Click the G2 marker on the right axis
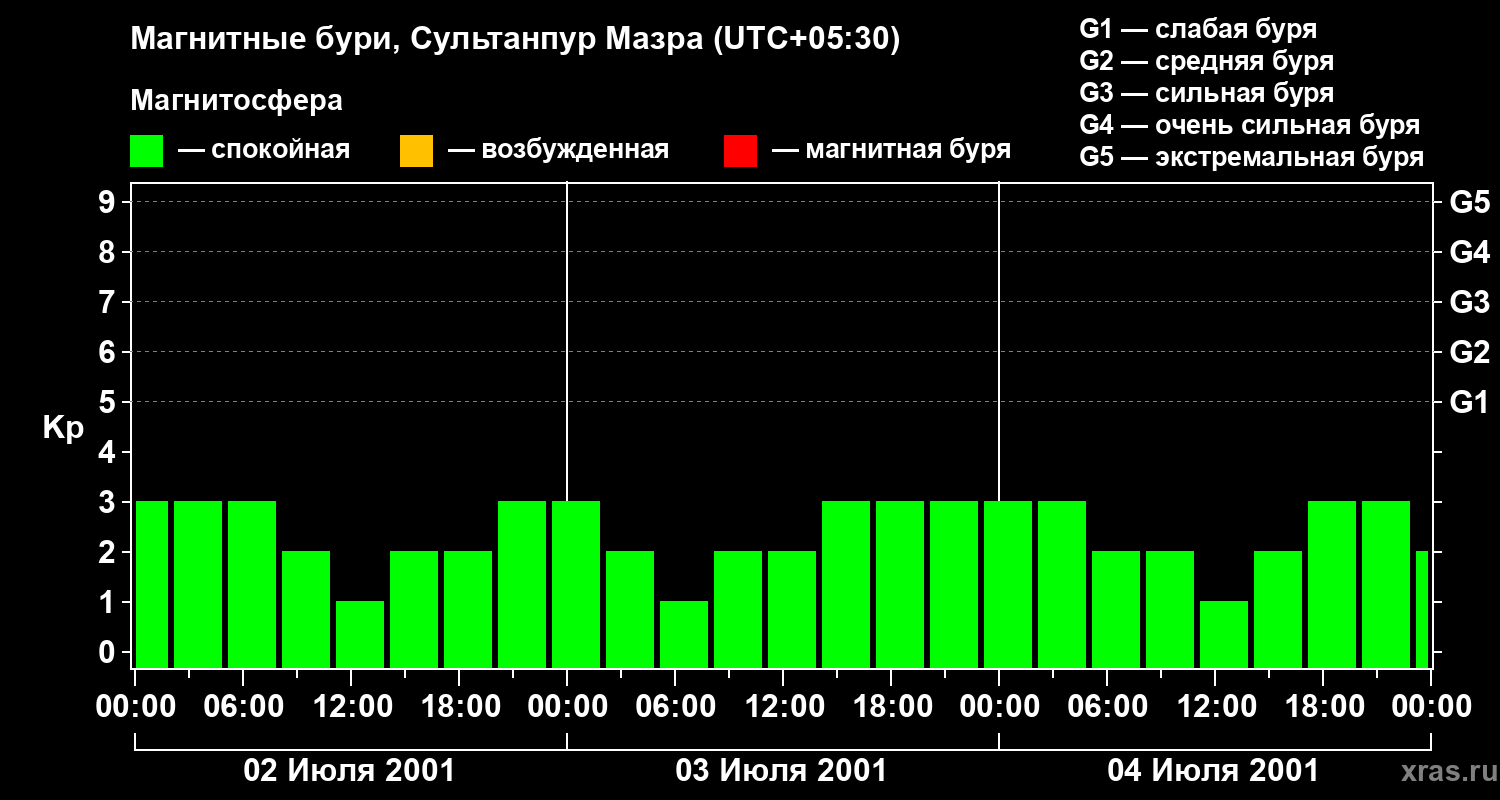Viewport: 1500px width, 800px height. [1469, 352]
